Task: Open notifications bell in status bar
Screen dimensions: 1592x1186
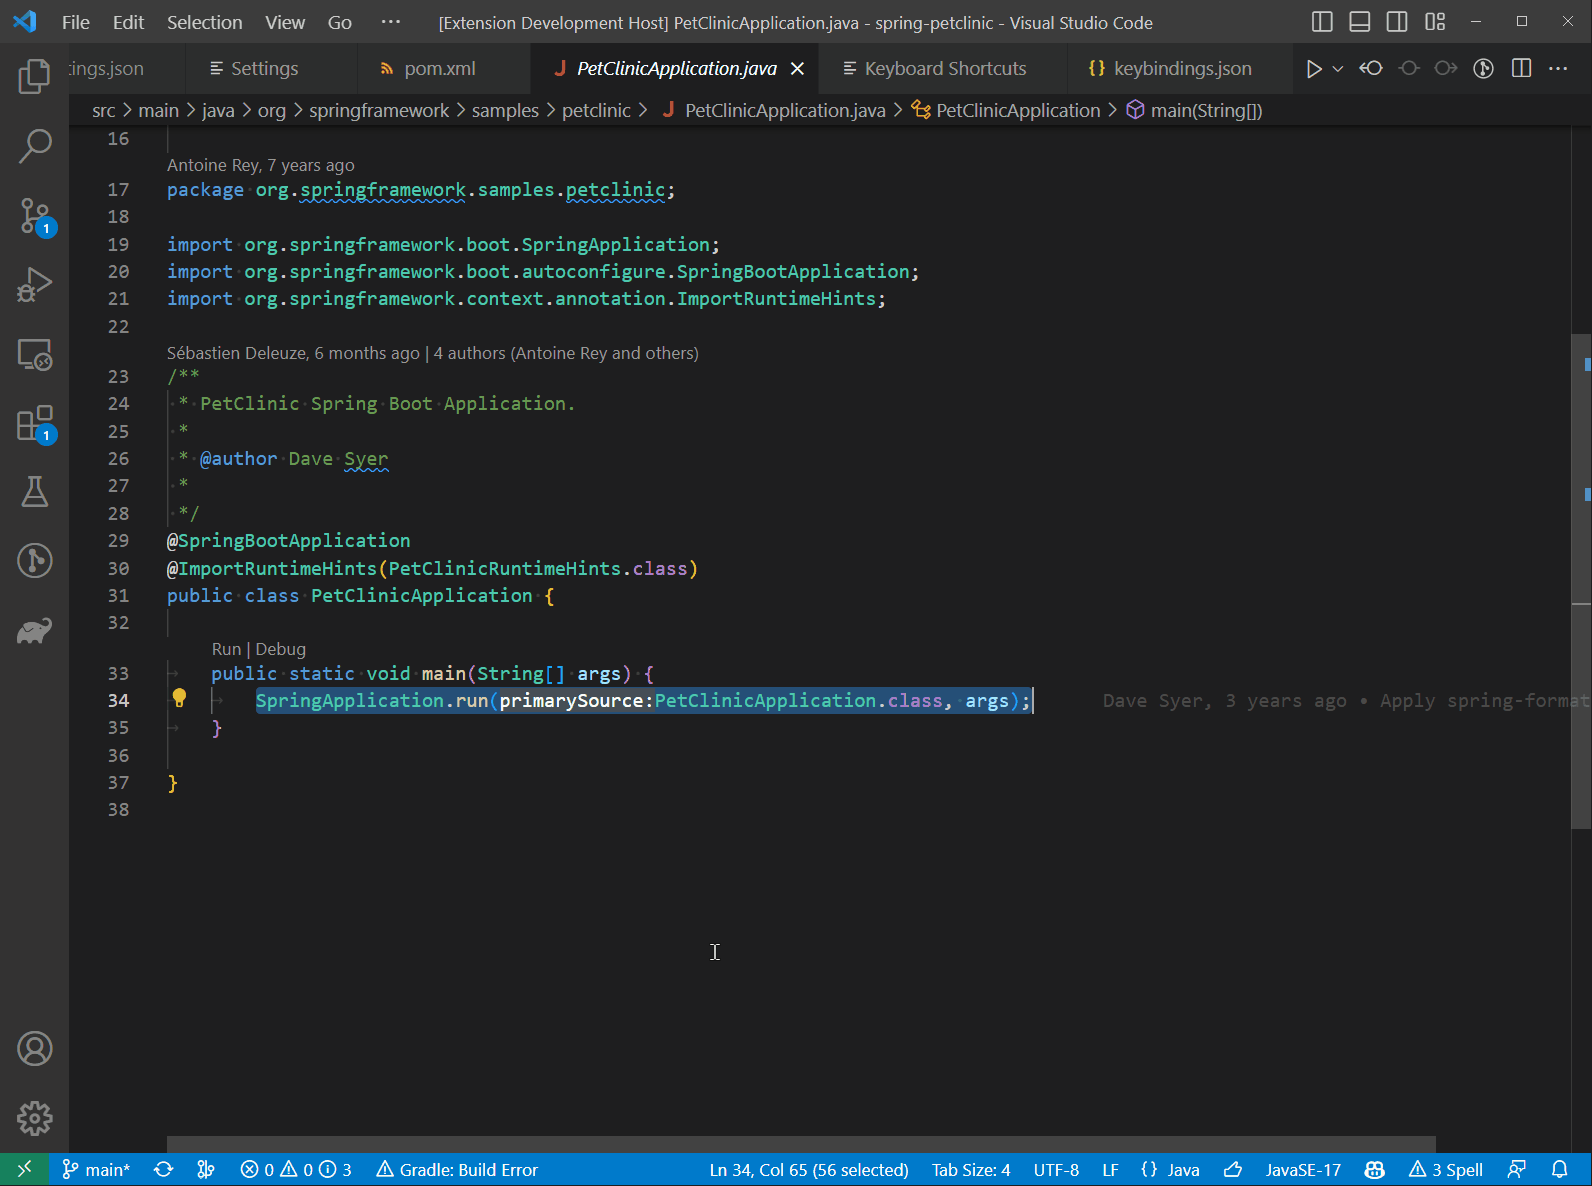Action: coord(1559,1169)
